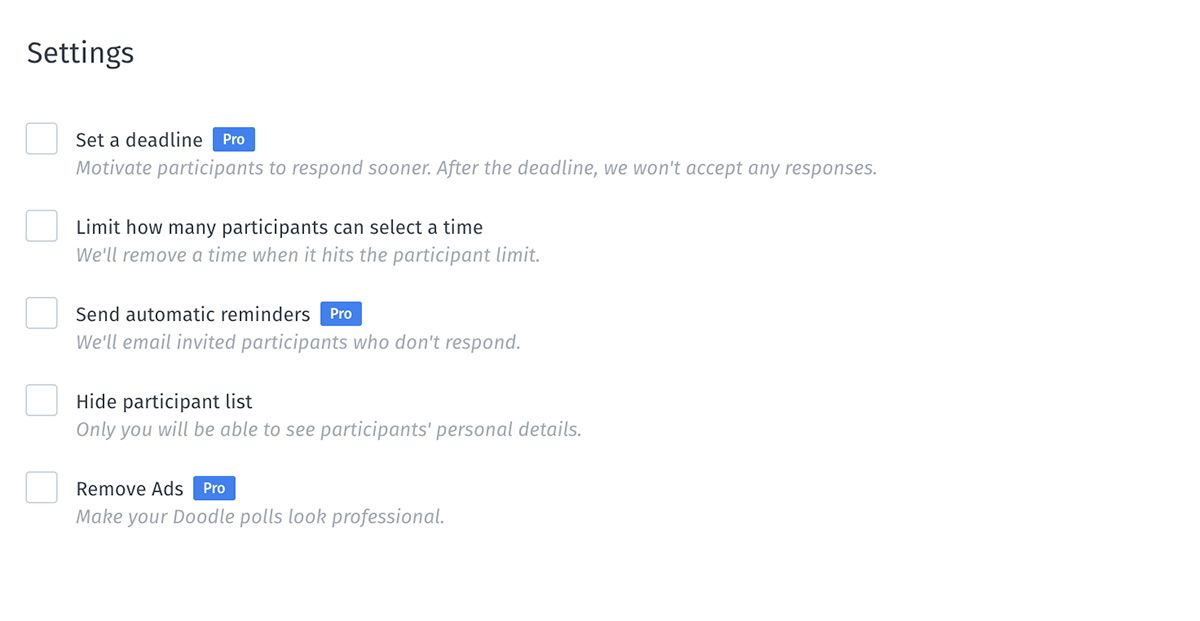This screenshot has height=621, width=1200.
Task: Check the Hide participant list box
Action: pos(42,400)
